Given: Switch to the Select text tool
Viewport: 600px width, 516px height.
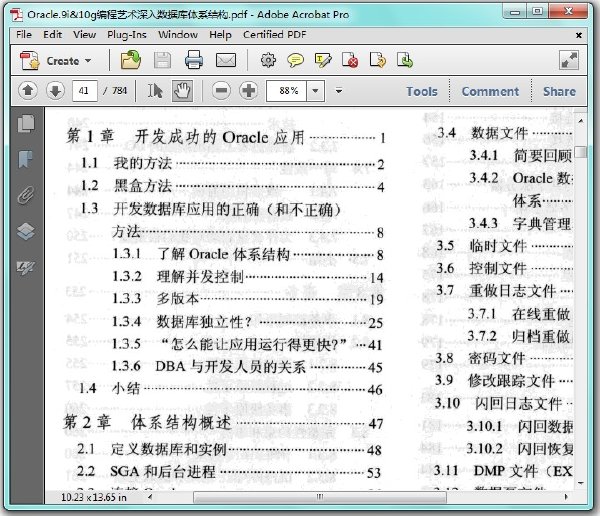Looking at the screenshot, I should tap(155, 91).
